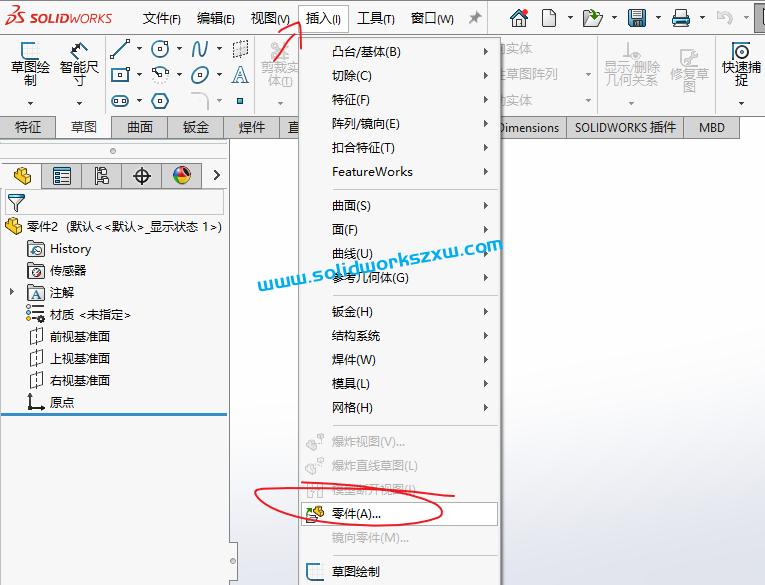
Task: Switch to the 钣金 ribbon tab
Action: 196,127
